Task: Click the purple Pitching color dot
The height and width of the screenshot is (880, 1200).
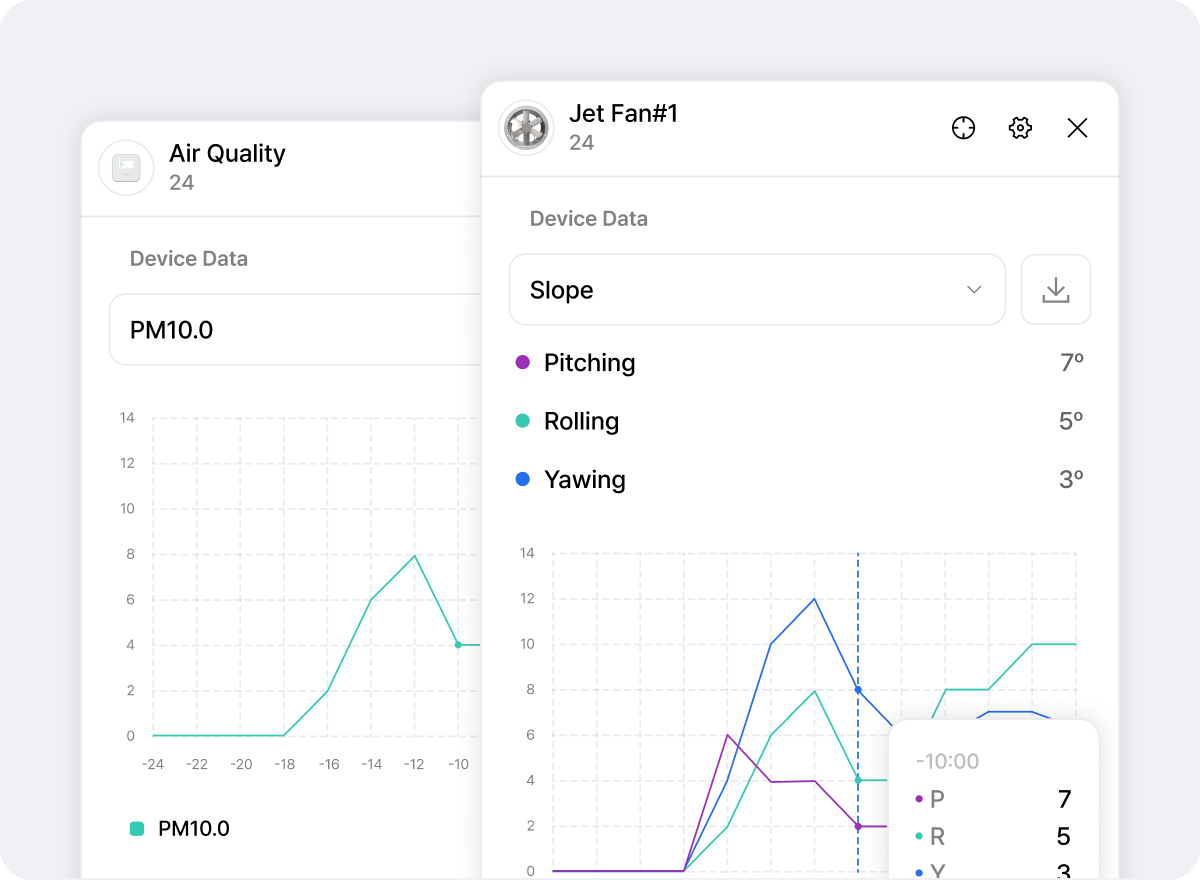Action: [x=522, y=363]
